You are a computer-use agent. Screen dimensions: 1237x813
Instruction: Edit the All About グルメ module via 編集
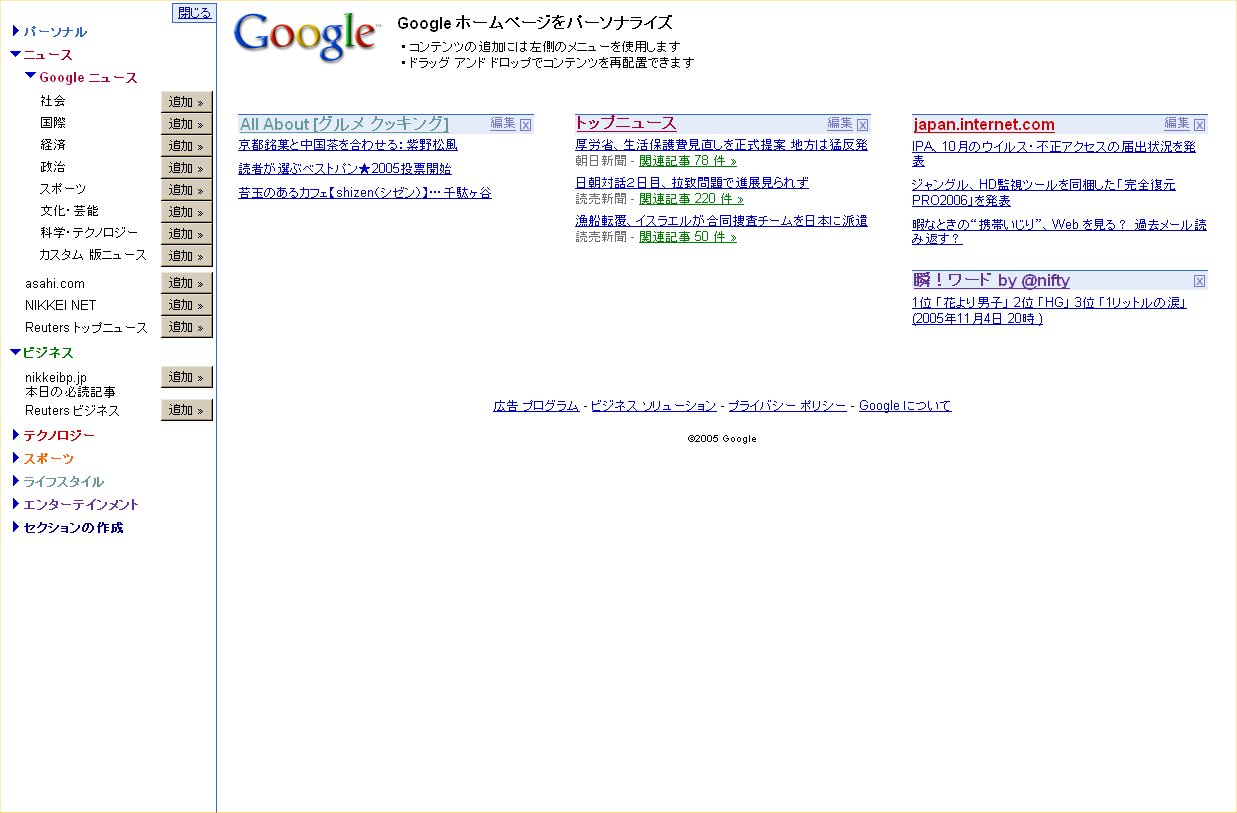(x=503, y=124)
